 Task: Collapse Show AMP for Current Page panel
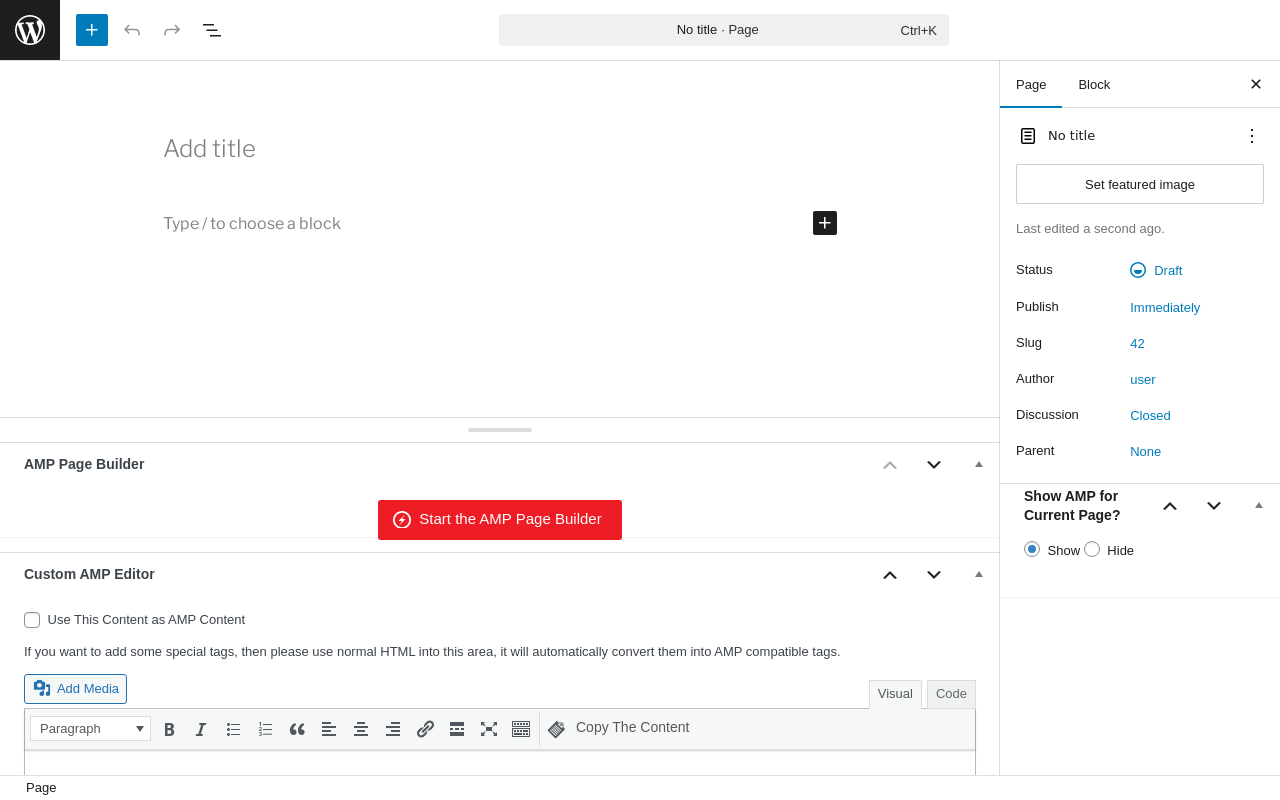[1259, 506]
